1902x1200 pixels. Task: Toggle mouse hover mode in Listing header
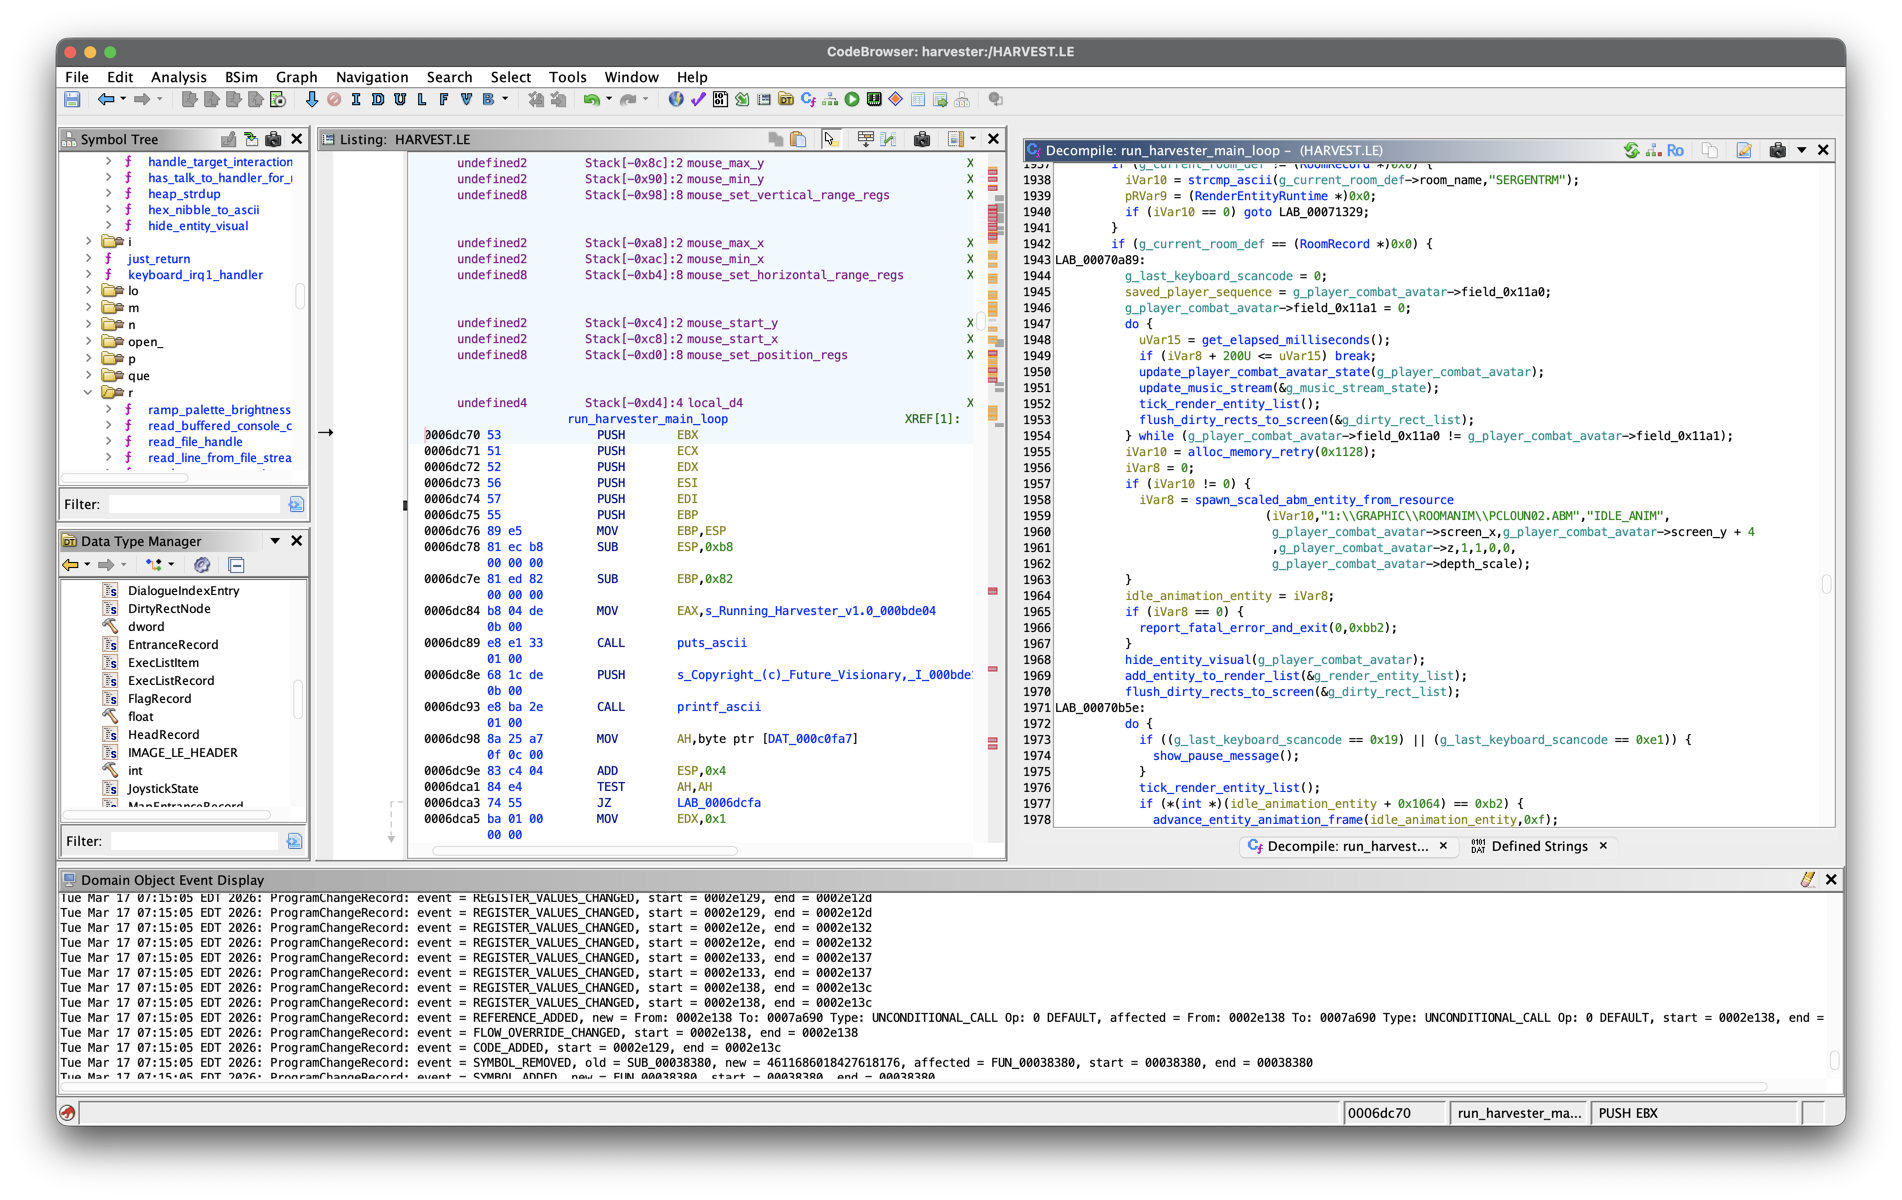[831, 139]
